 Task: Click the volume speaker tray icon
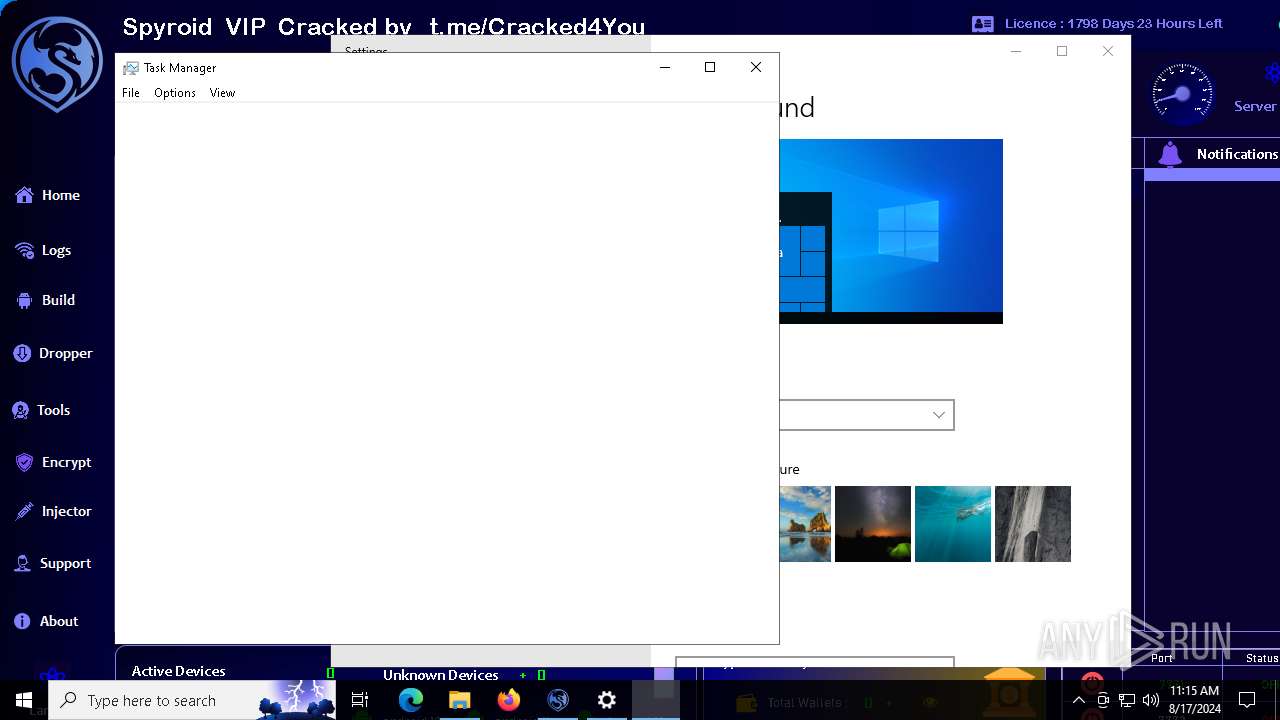(x=1151, y=700)
